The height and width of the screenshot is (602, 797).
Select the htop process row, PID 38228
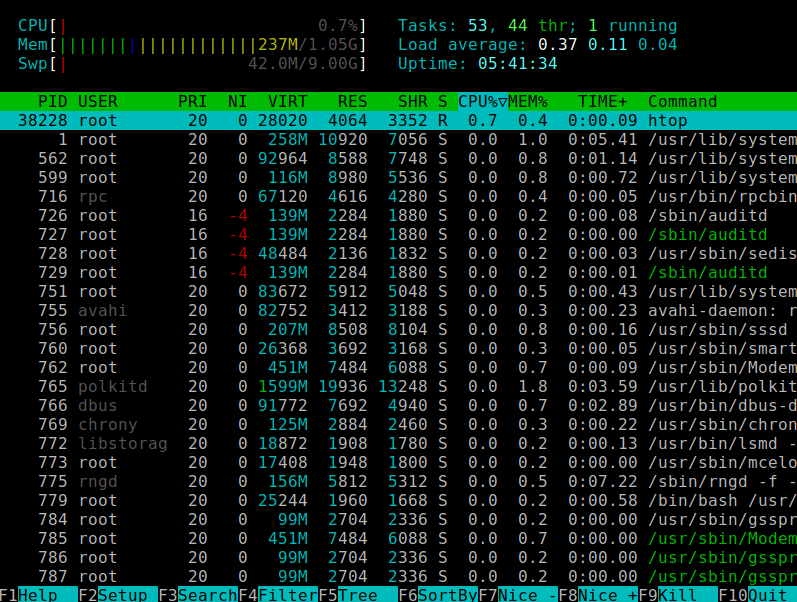[x=398, y=120]
